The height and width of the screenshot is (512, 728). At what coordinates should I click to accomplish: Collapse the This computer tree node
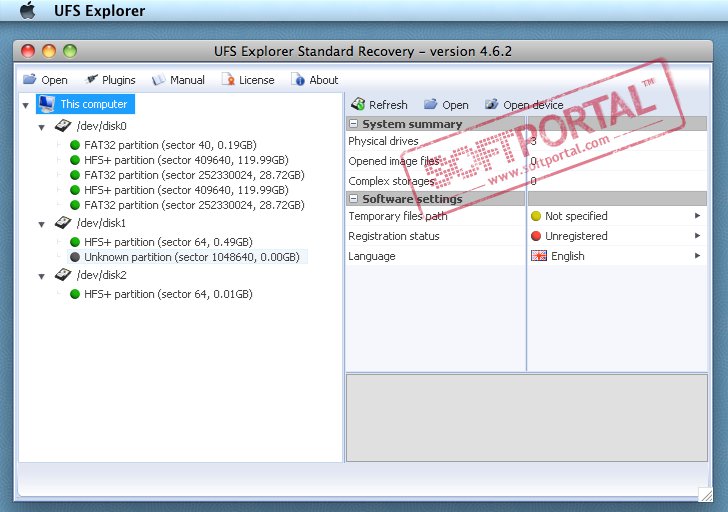tap(26, 105)
